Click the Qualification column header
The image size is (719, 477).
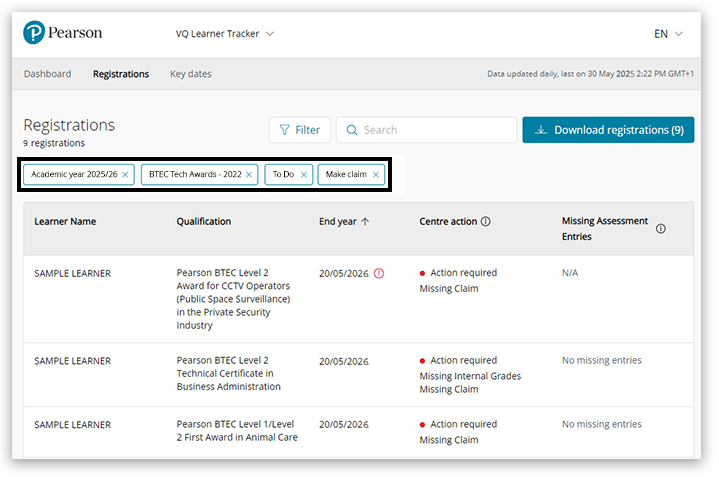(203, 222)
